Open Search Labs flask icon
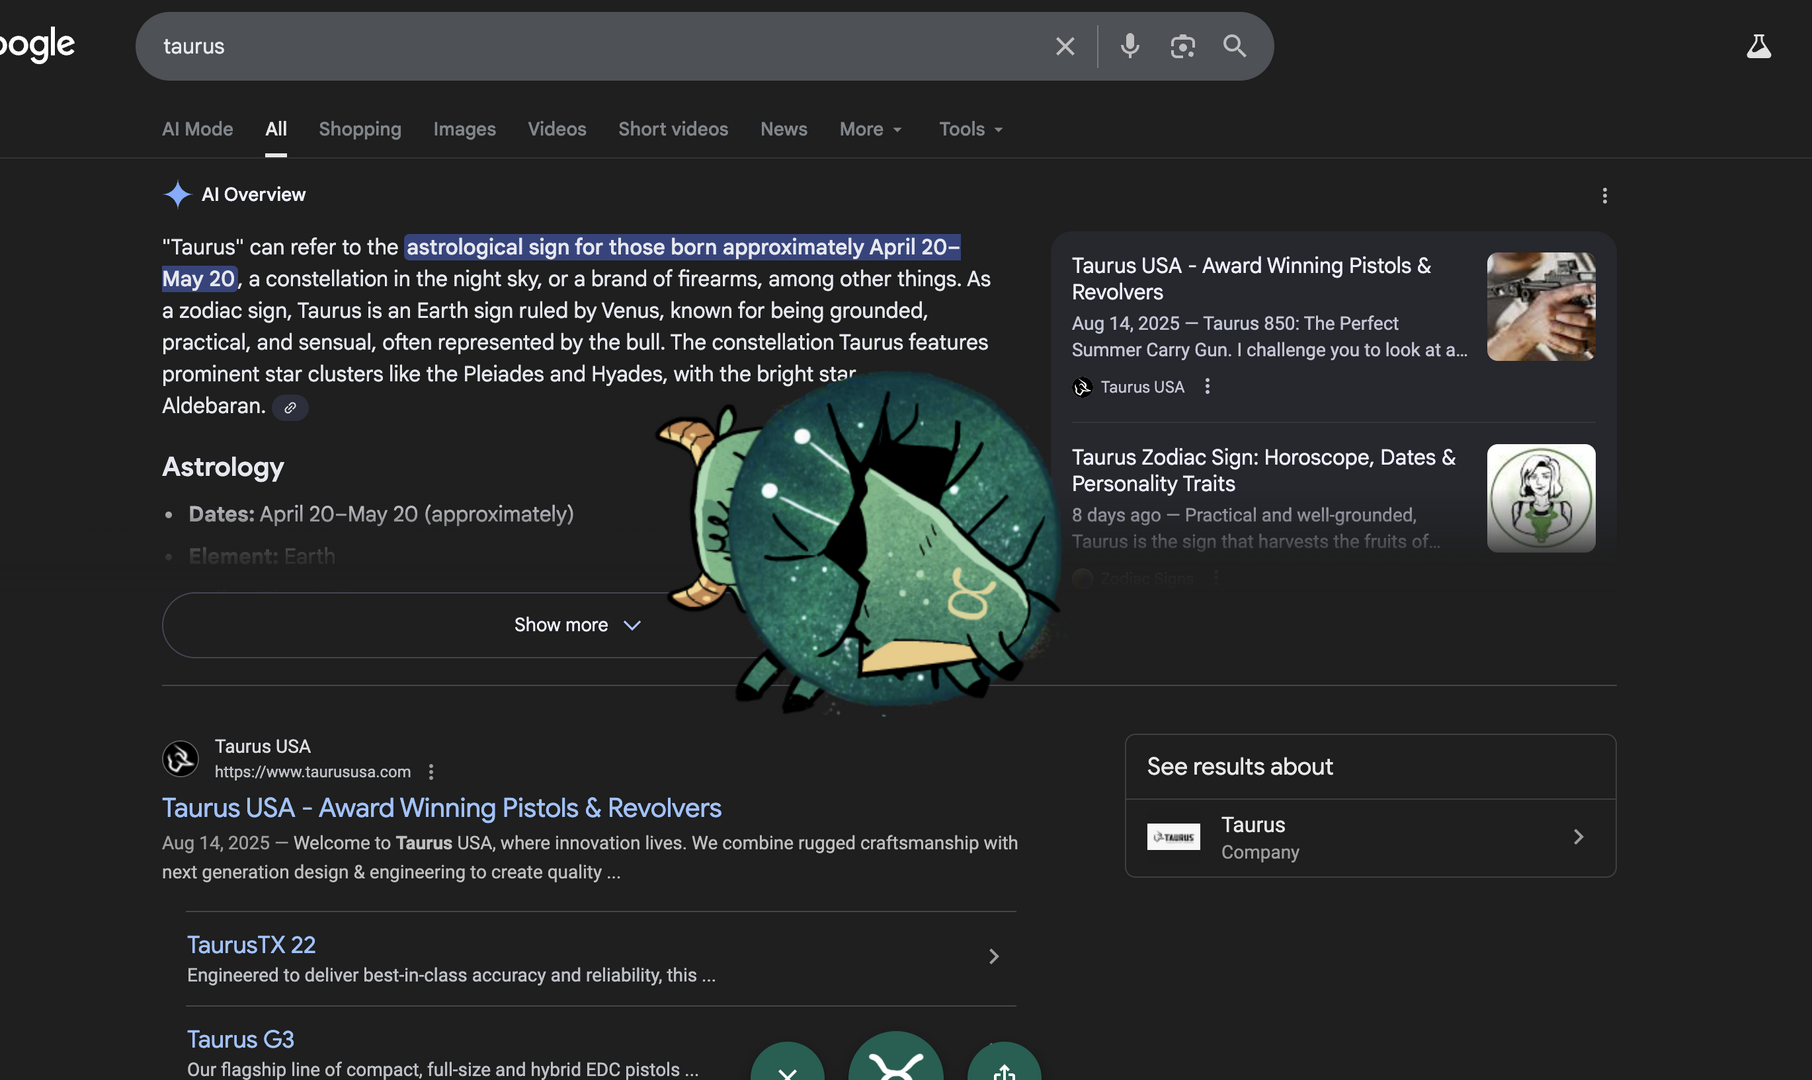 (x=1759, y=46)
